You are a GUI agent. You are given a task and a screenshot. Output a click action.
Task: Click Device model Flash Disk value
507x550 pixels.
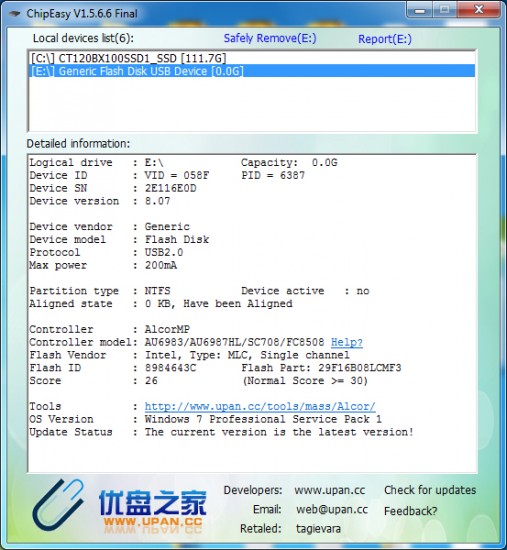pyautogui.click(x=177, y=240)
